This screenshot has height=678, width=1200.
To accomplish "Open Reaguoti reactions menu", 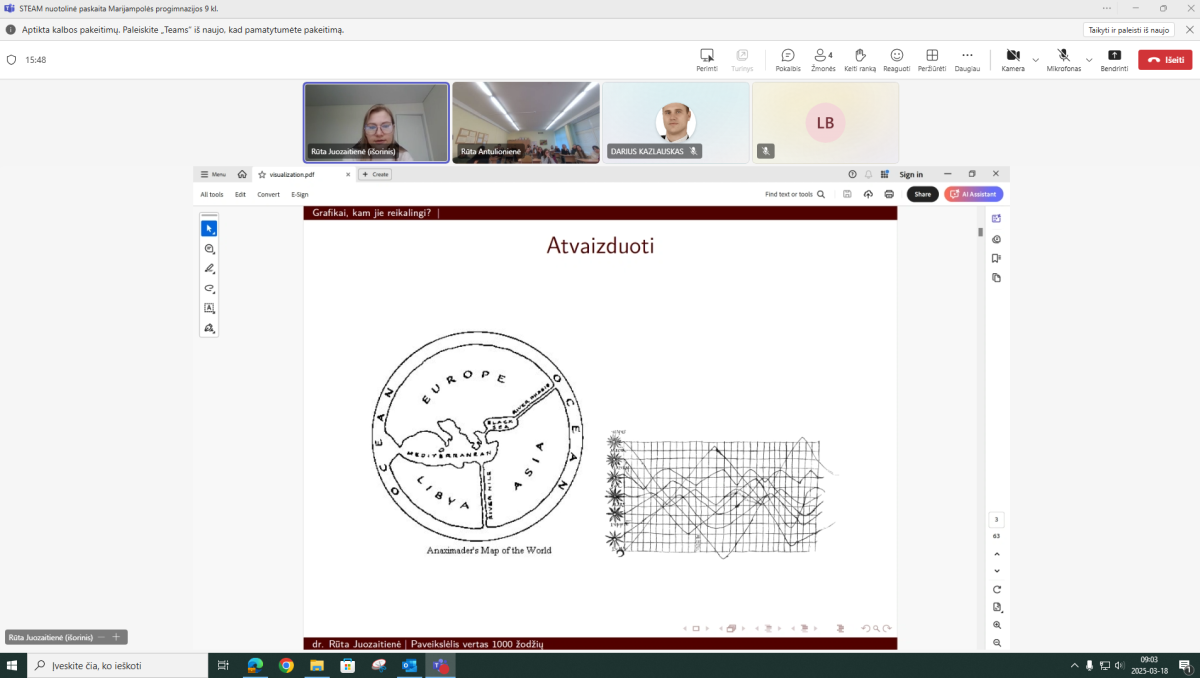I will click(896, 58).
